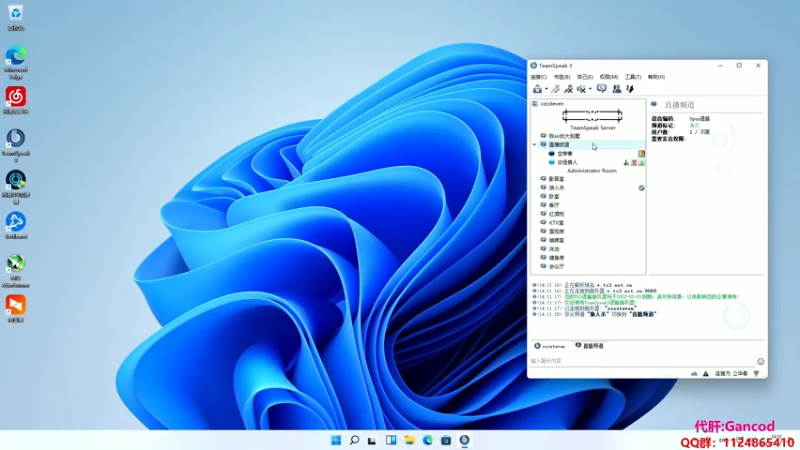Click the chat message input field
This screenshot has width=800, height=450.
coord(642,361)
